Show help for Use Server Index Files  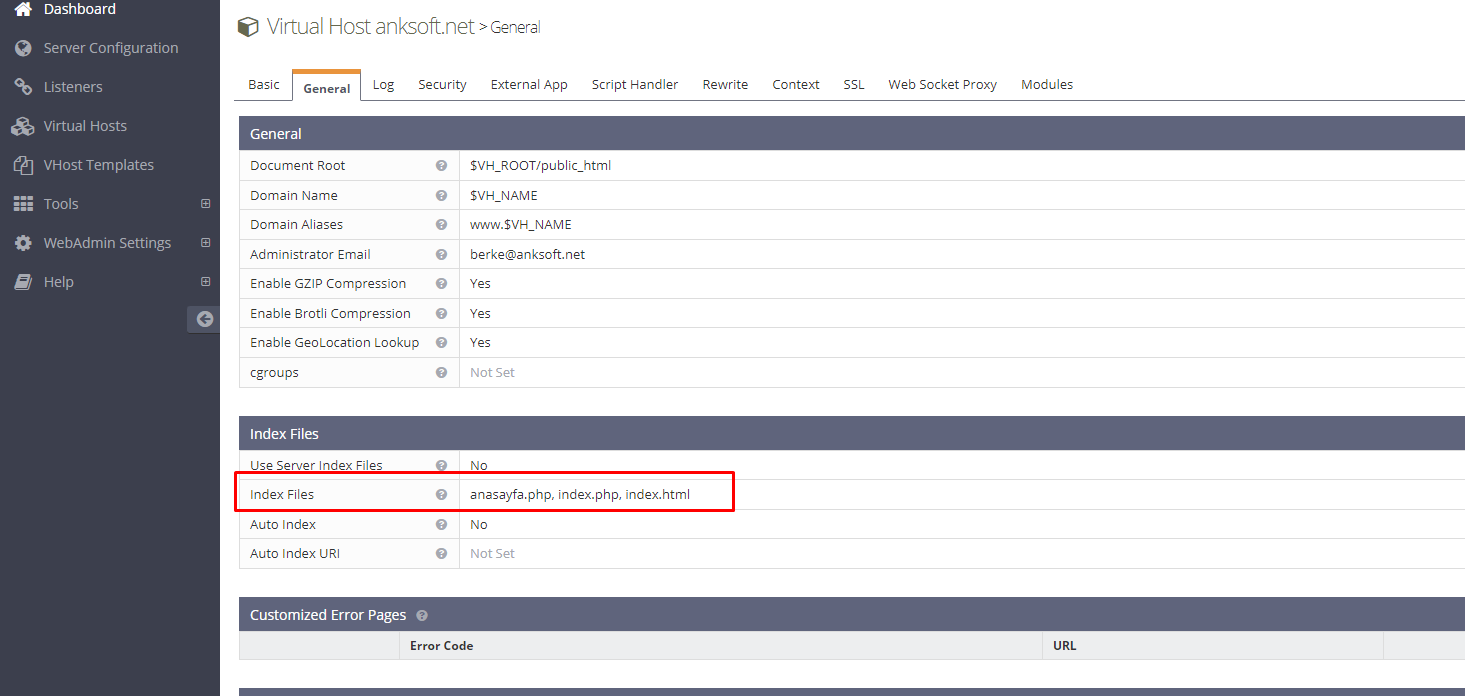[x=441, y=466]
